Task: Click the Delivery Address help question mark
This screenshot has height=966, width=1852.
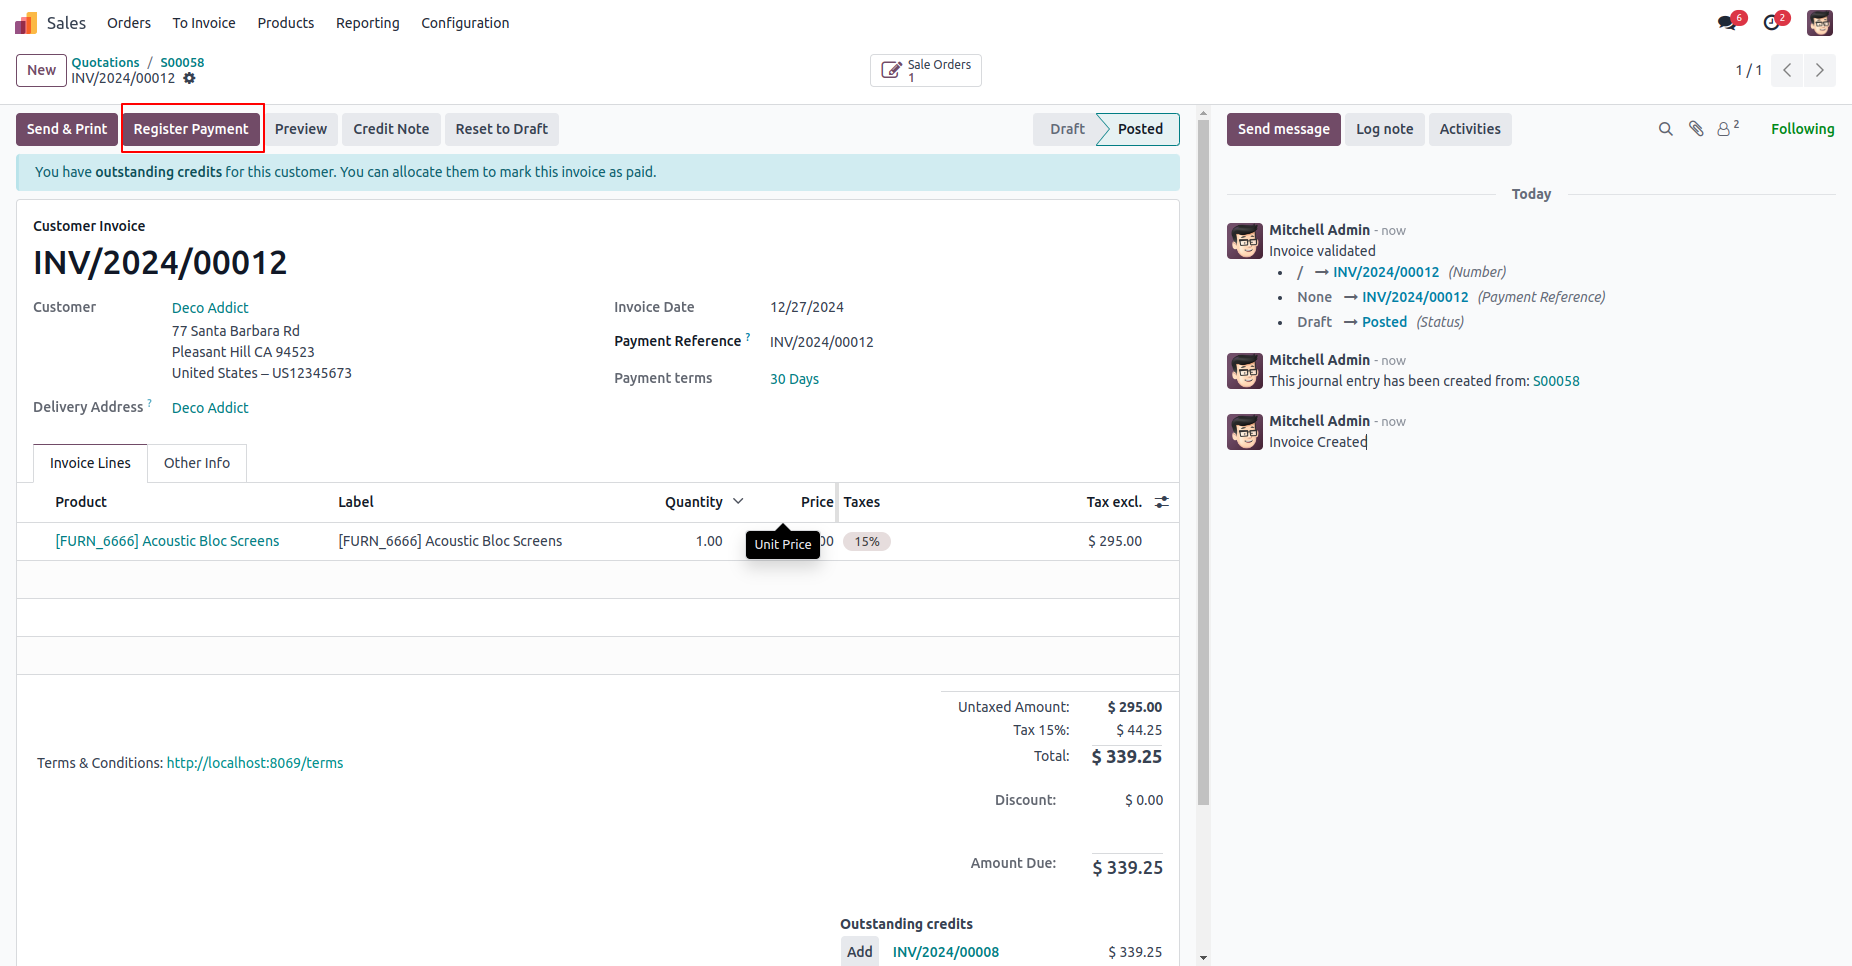Action: coord(150,404)
